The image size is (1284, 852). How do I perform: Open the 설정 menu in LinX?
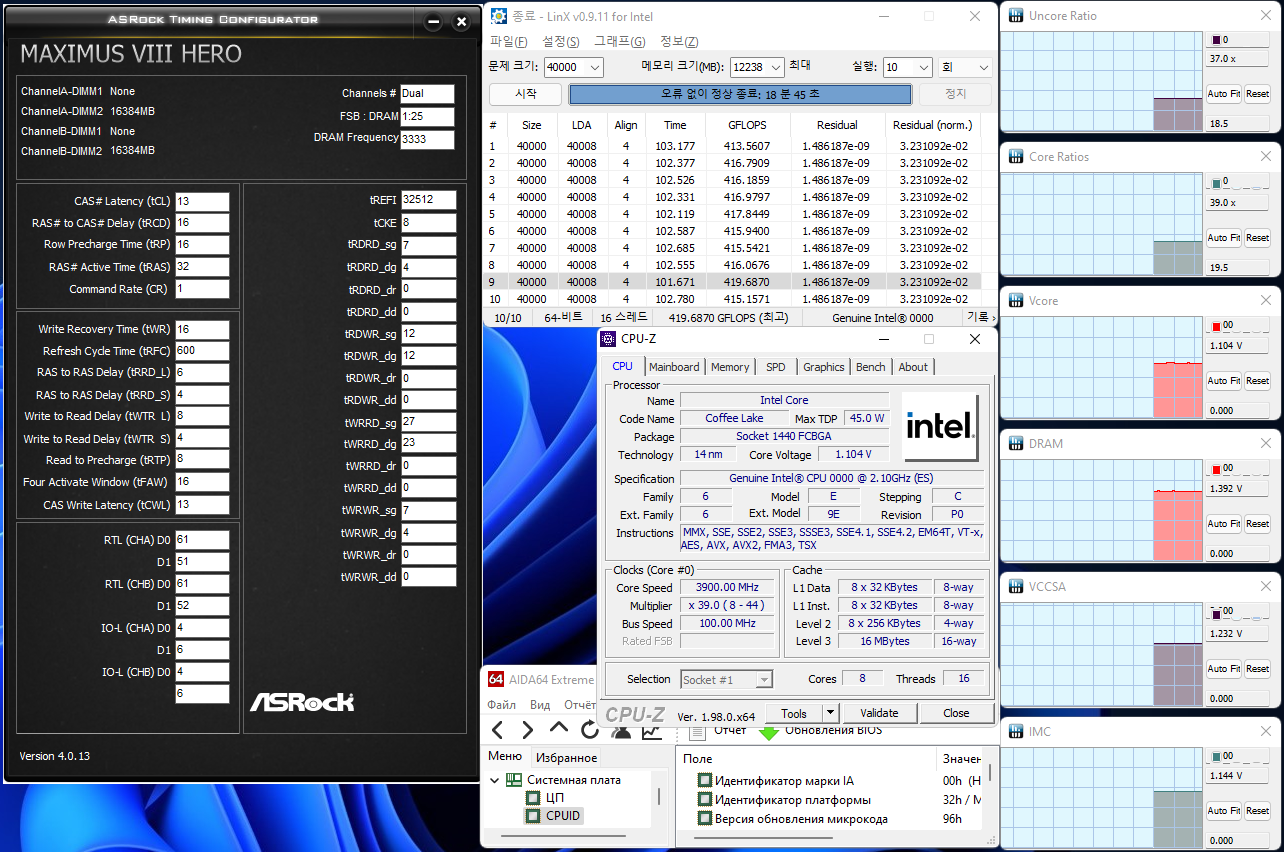coord(560,41)
